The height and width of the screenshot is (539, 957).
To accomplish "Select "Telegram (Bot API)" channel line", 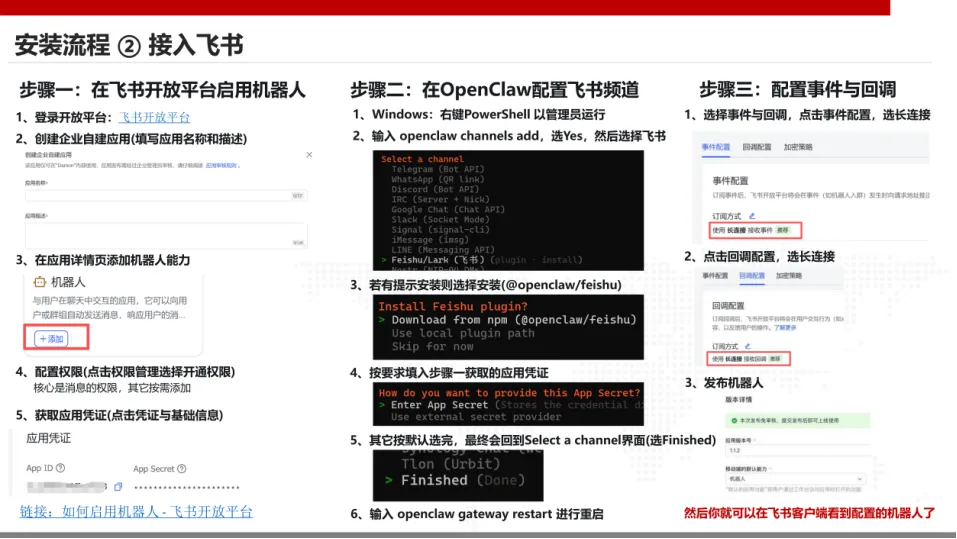I will pos(438,169).
